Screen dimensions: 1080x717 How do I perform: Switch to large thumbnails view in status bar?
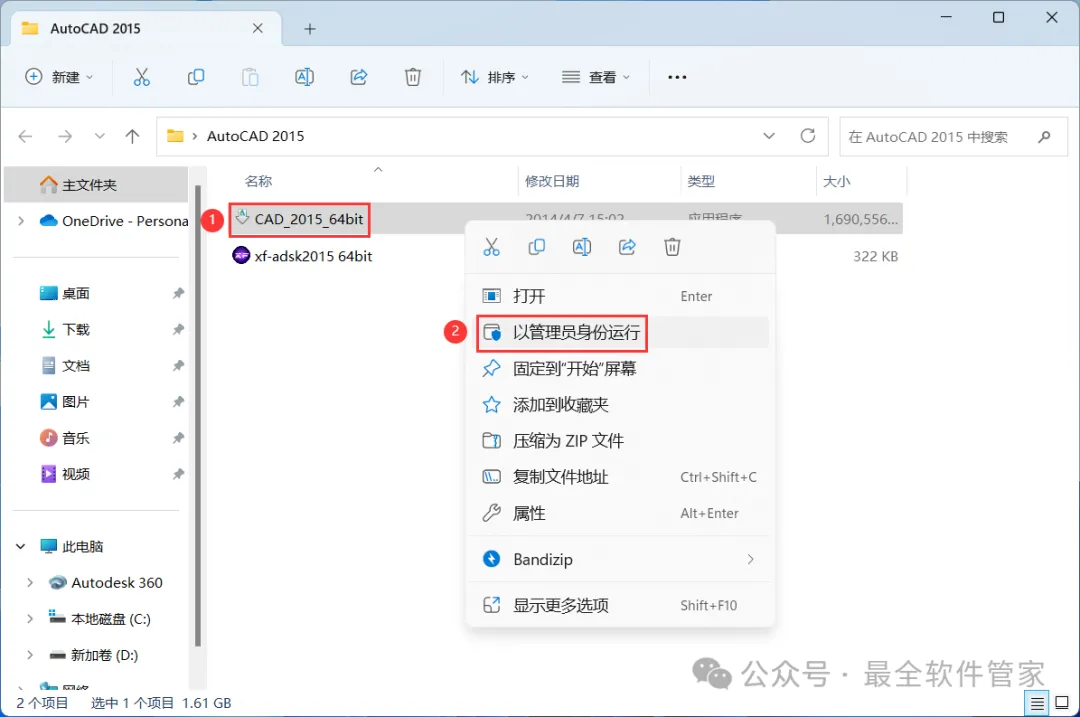tap(1062, 703)
